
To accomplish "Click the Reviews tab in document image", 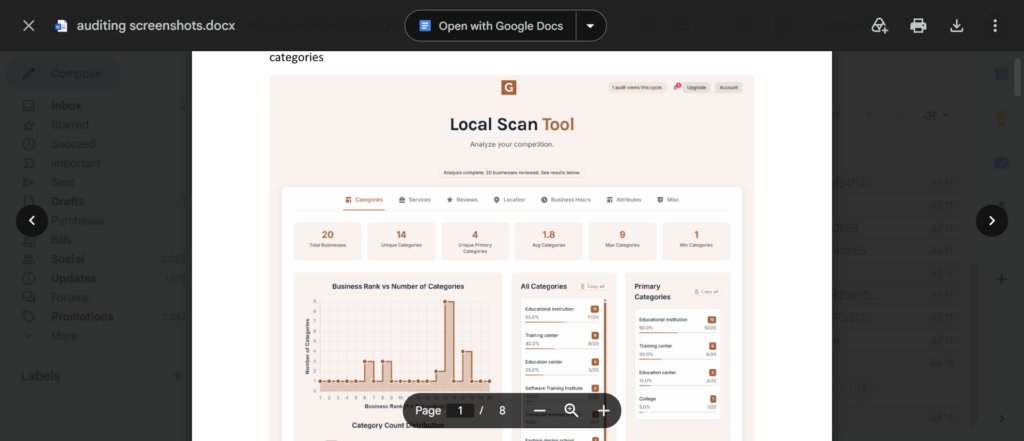I will (462, 199).
